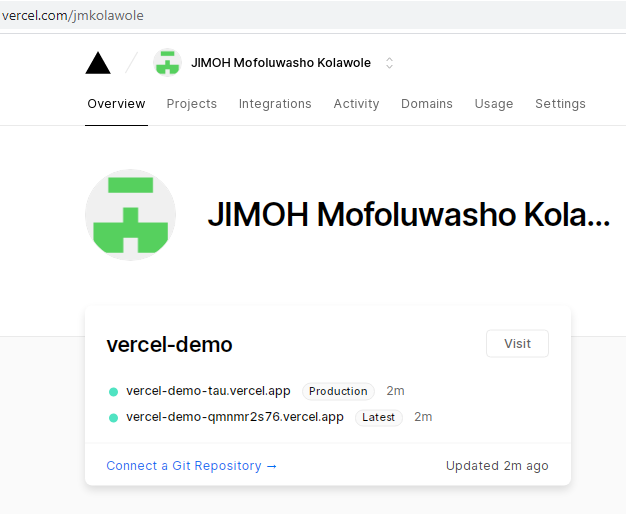Open vercel-demo-tau.vercel.app deployment link
This screenshot has width=626, height=514.
tap(208, 391)
